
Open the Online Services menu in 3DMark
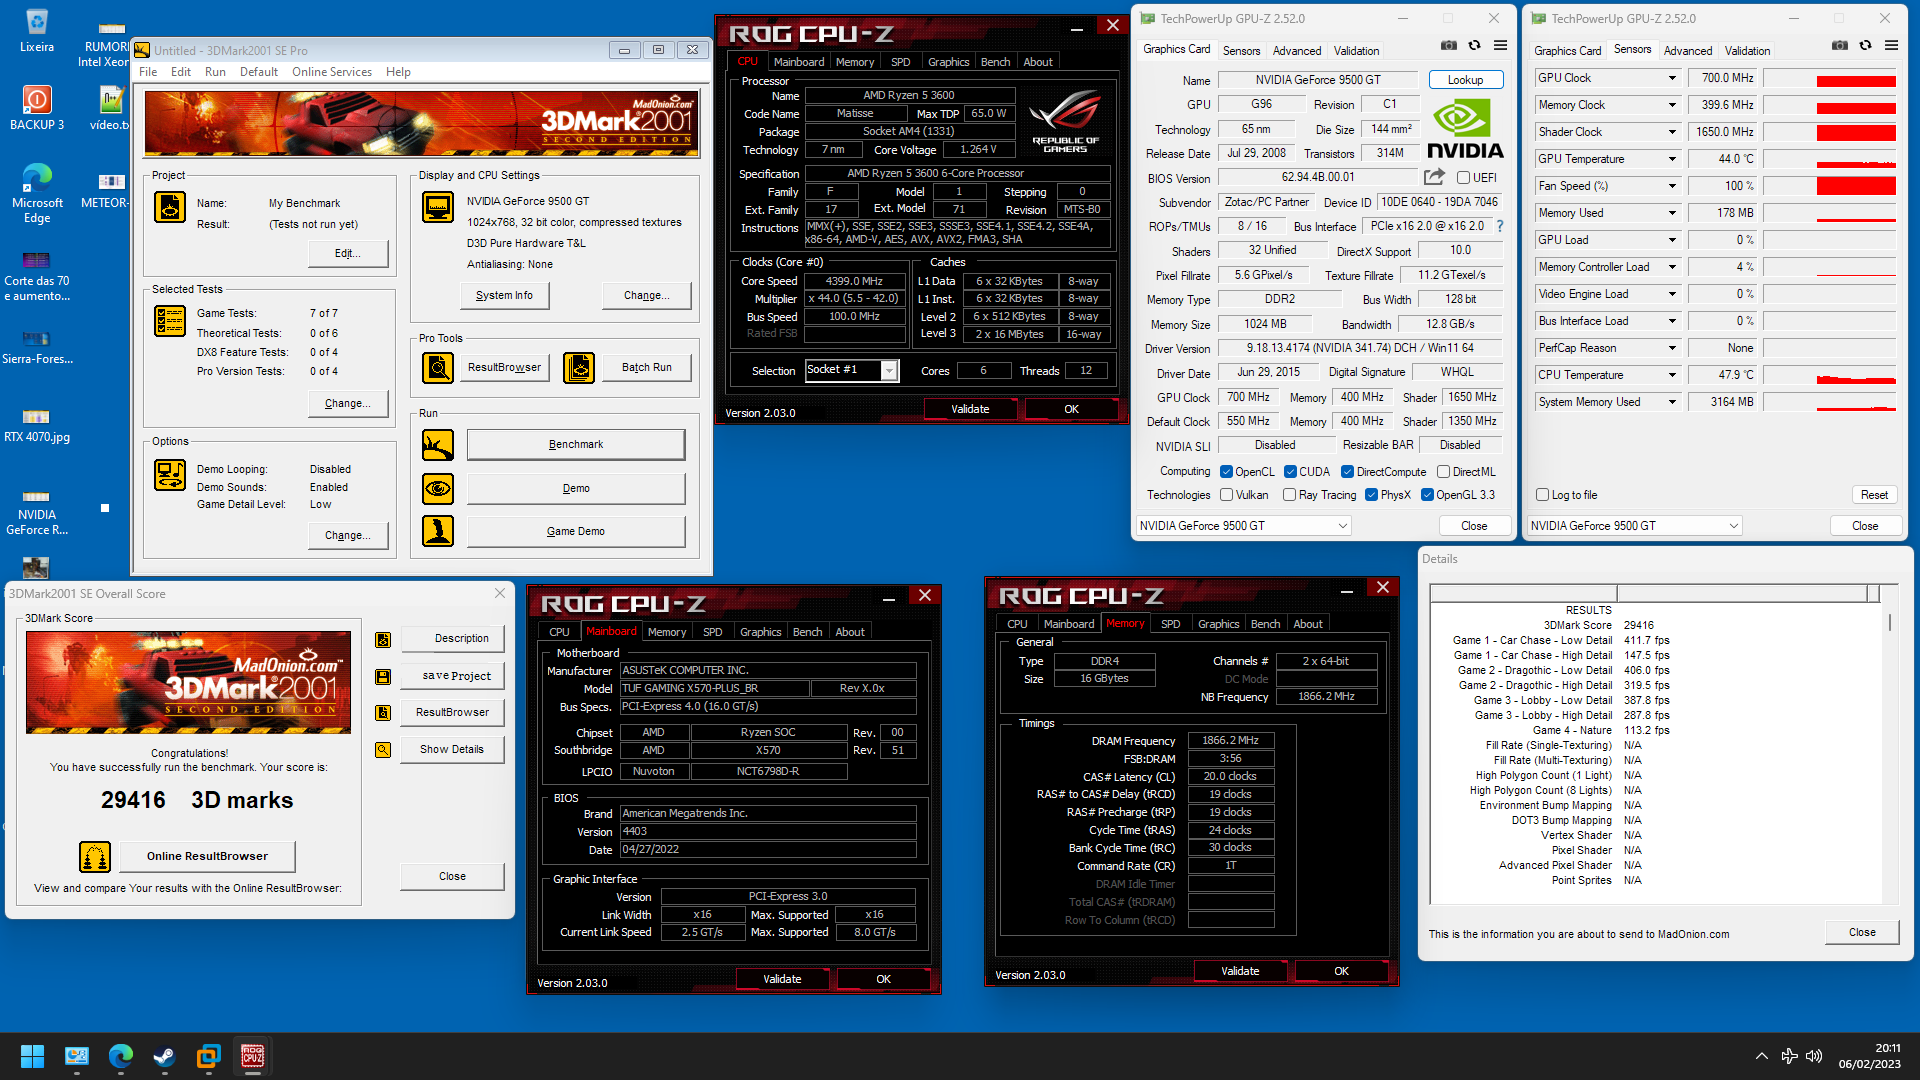pos(331,72)
